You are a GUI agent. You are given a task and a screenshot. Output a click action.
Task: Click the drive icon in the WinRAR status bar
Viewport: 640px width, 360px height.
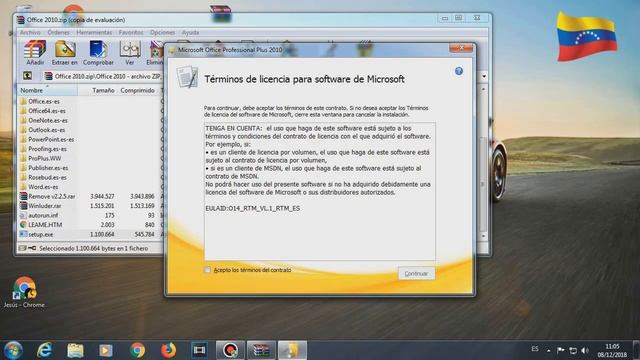pos(22,248)
